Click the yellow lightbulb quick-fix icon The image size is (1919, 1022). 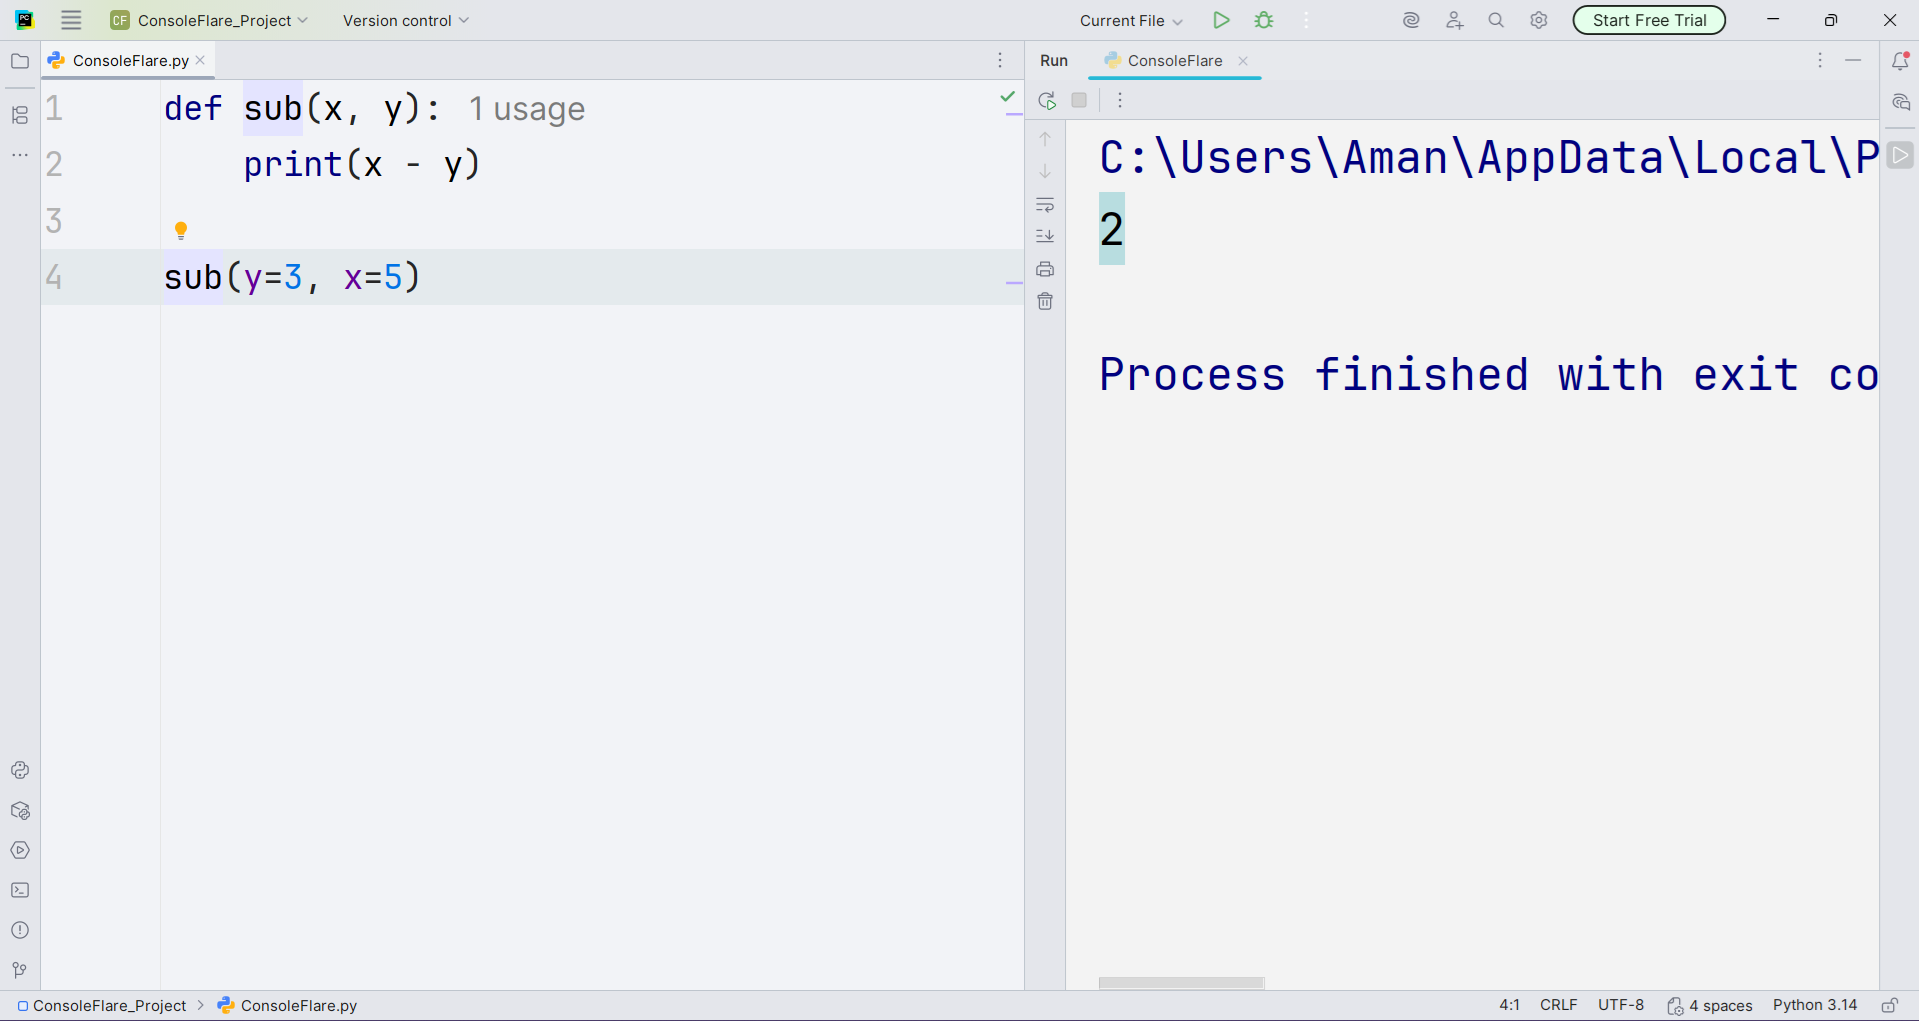181,230
